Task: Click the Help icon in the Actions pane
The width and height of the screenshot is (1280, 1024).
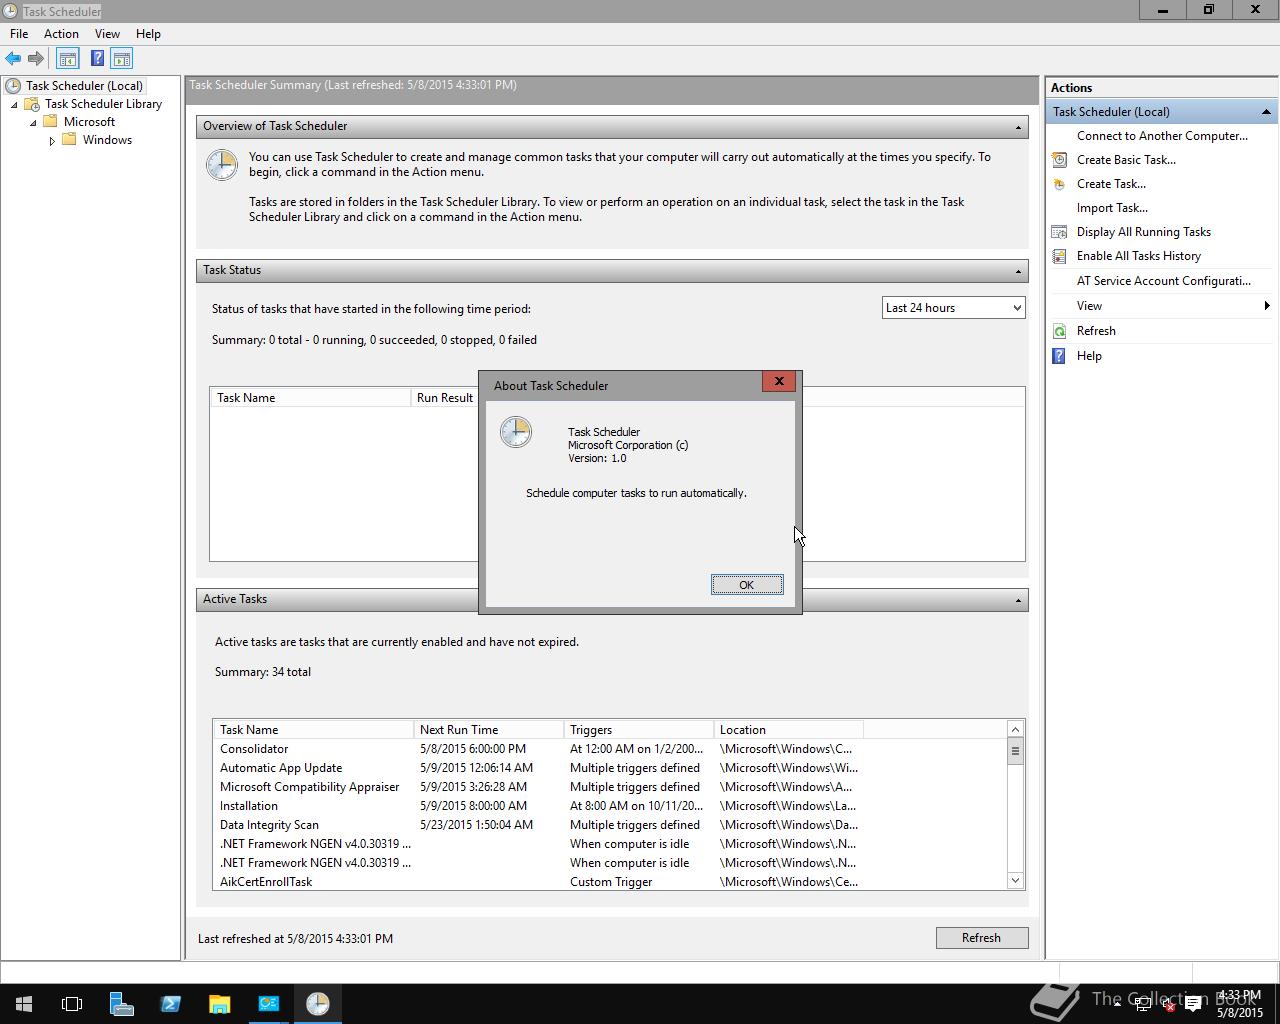Action: coord(1059,356)
